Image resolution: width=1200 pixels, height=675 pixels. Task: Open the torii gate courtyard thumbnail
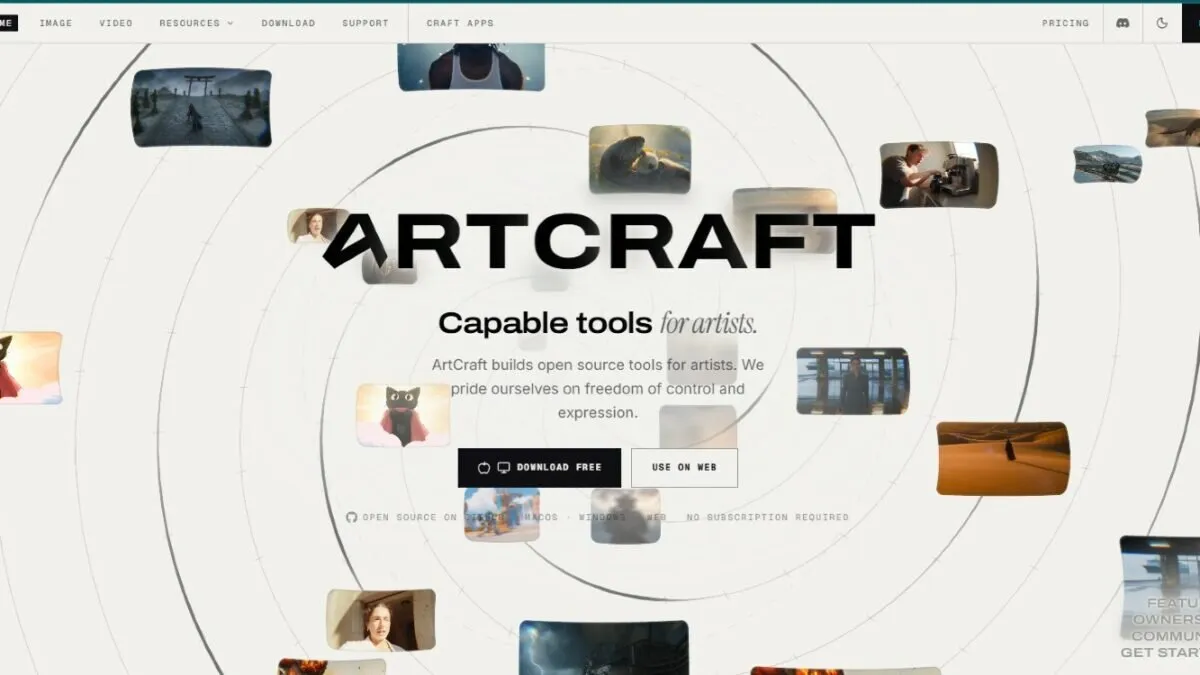click(201, 107)
